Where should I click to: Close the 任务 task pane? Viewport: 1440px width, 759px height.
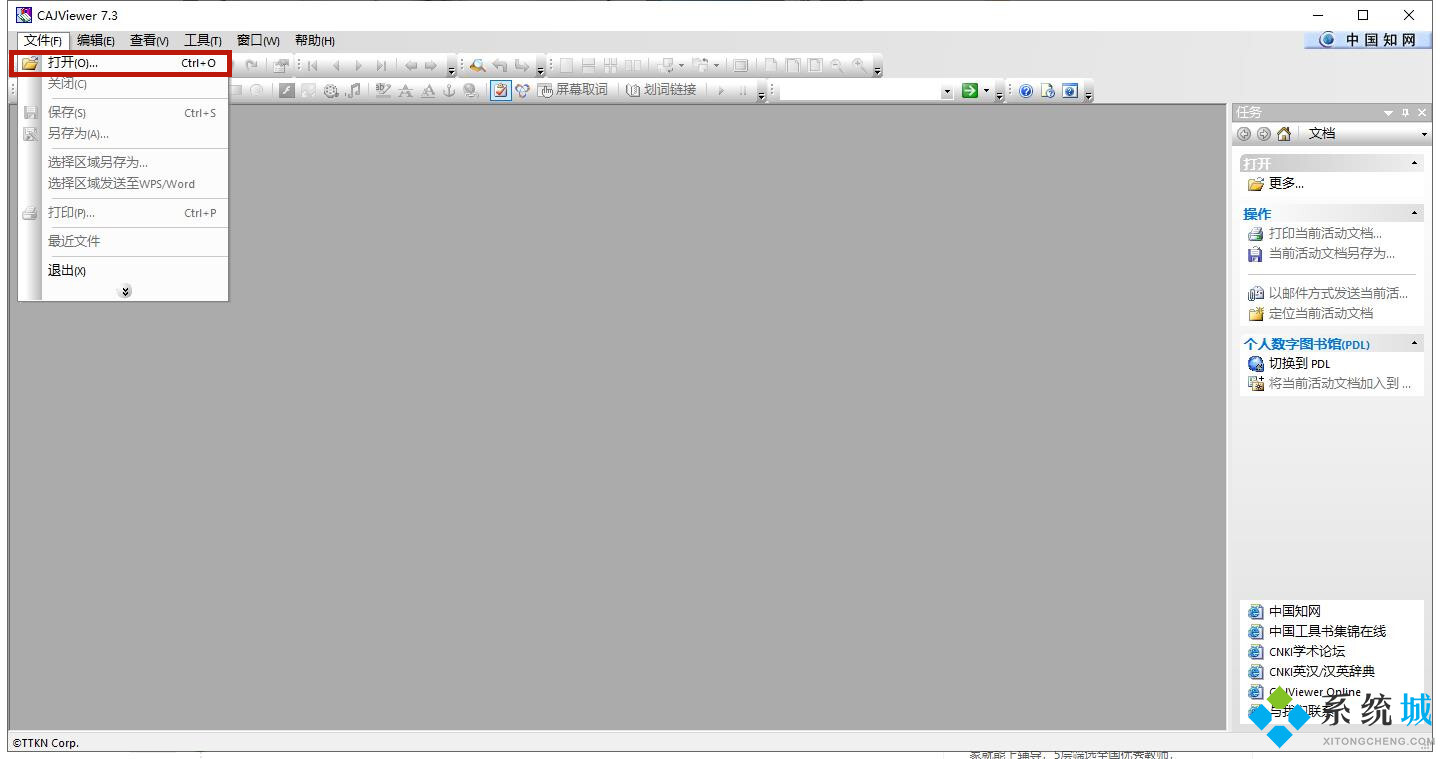pos(1422,113)
